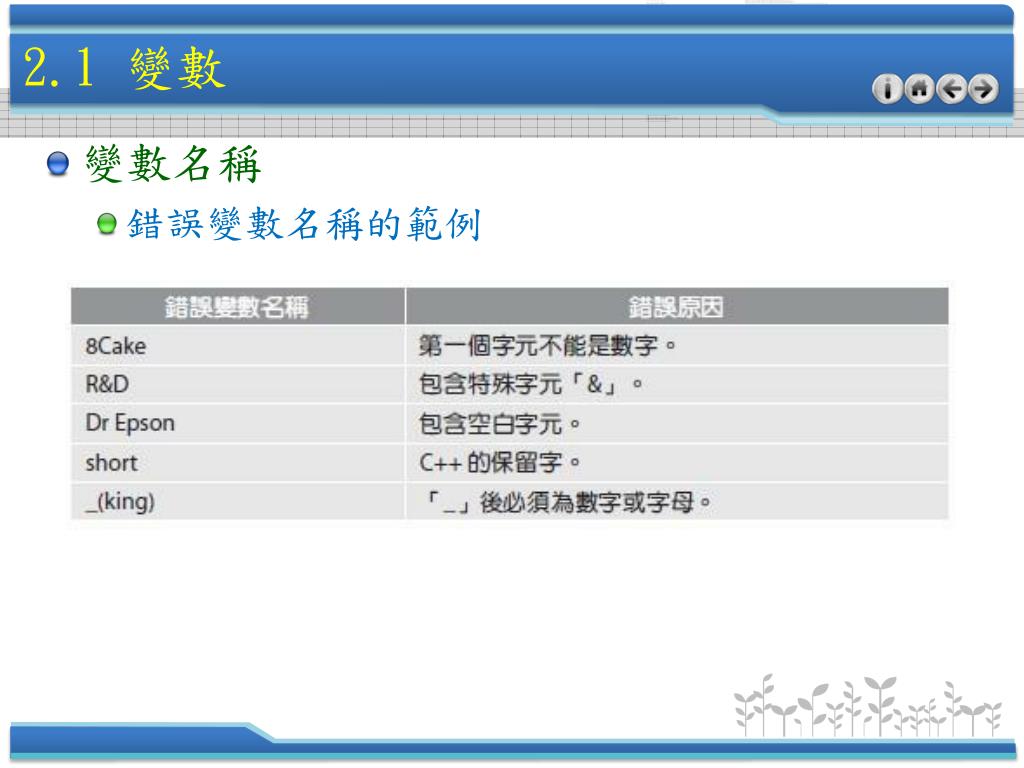This screenshot has width=1024, height=768.
Task: Advance with right arrow icon
Action: (x=984, y=89)
